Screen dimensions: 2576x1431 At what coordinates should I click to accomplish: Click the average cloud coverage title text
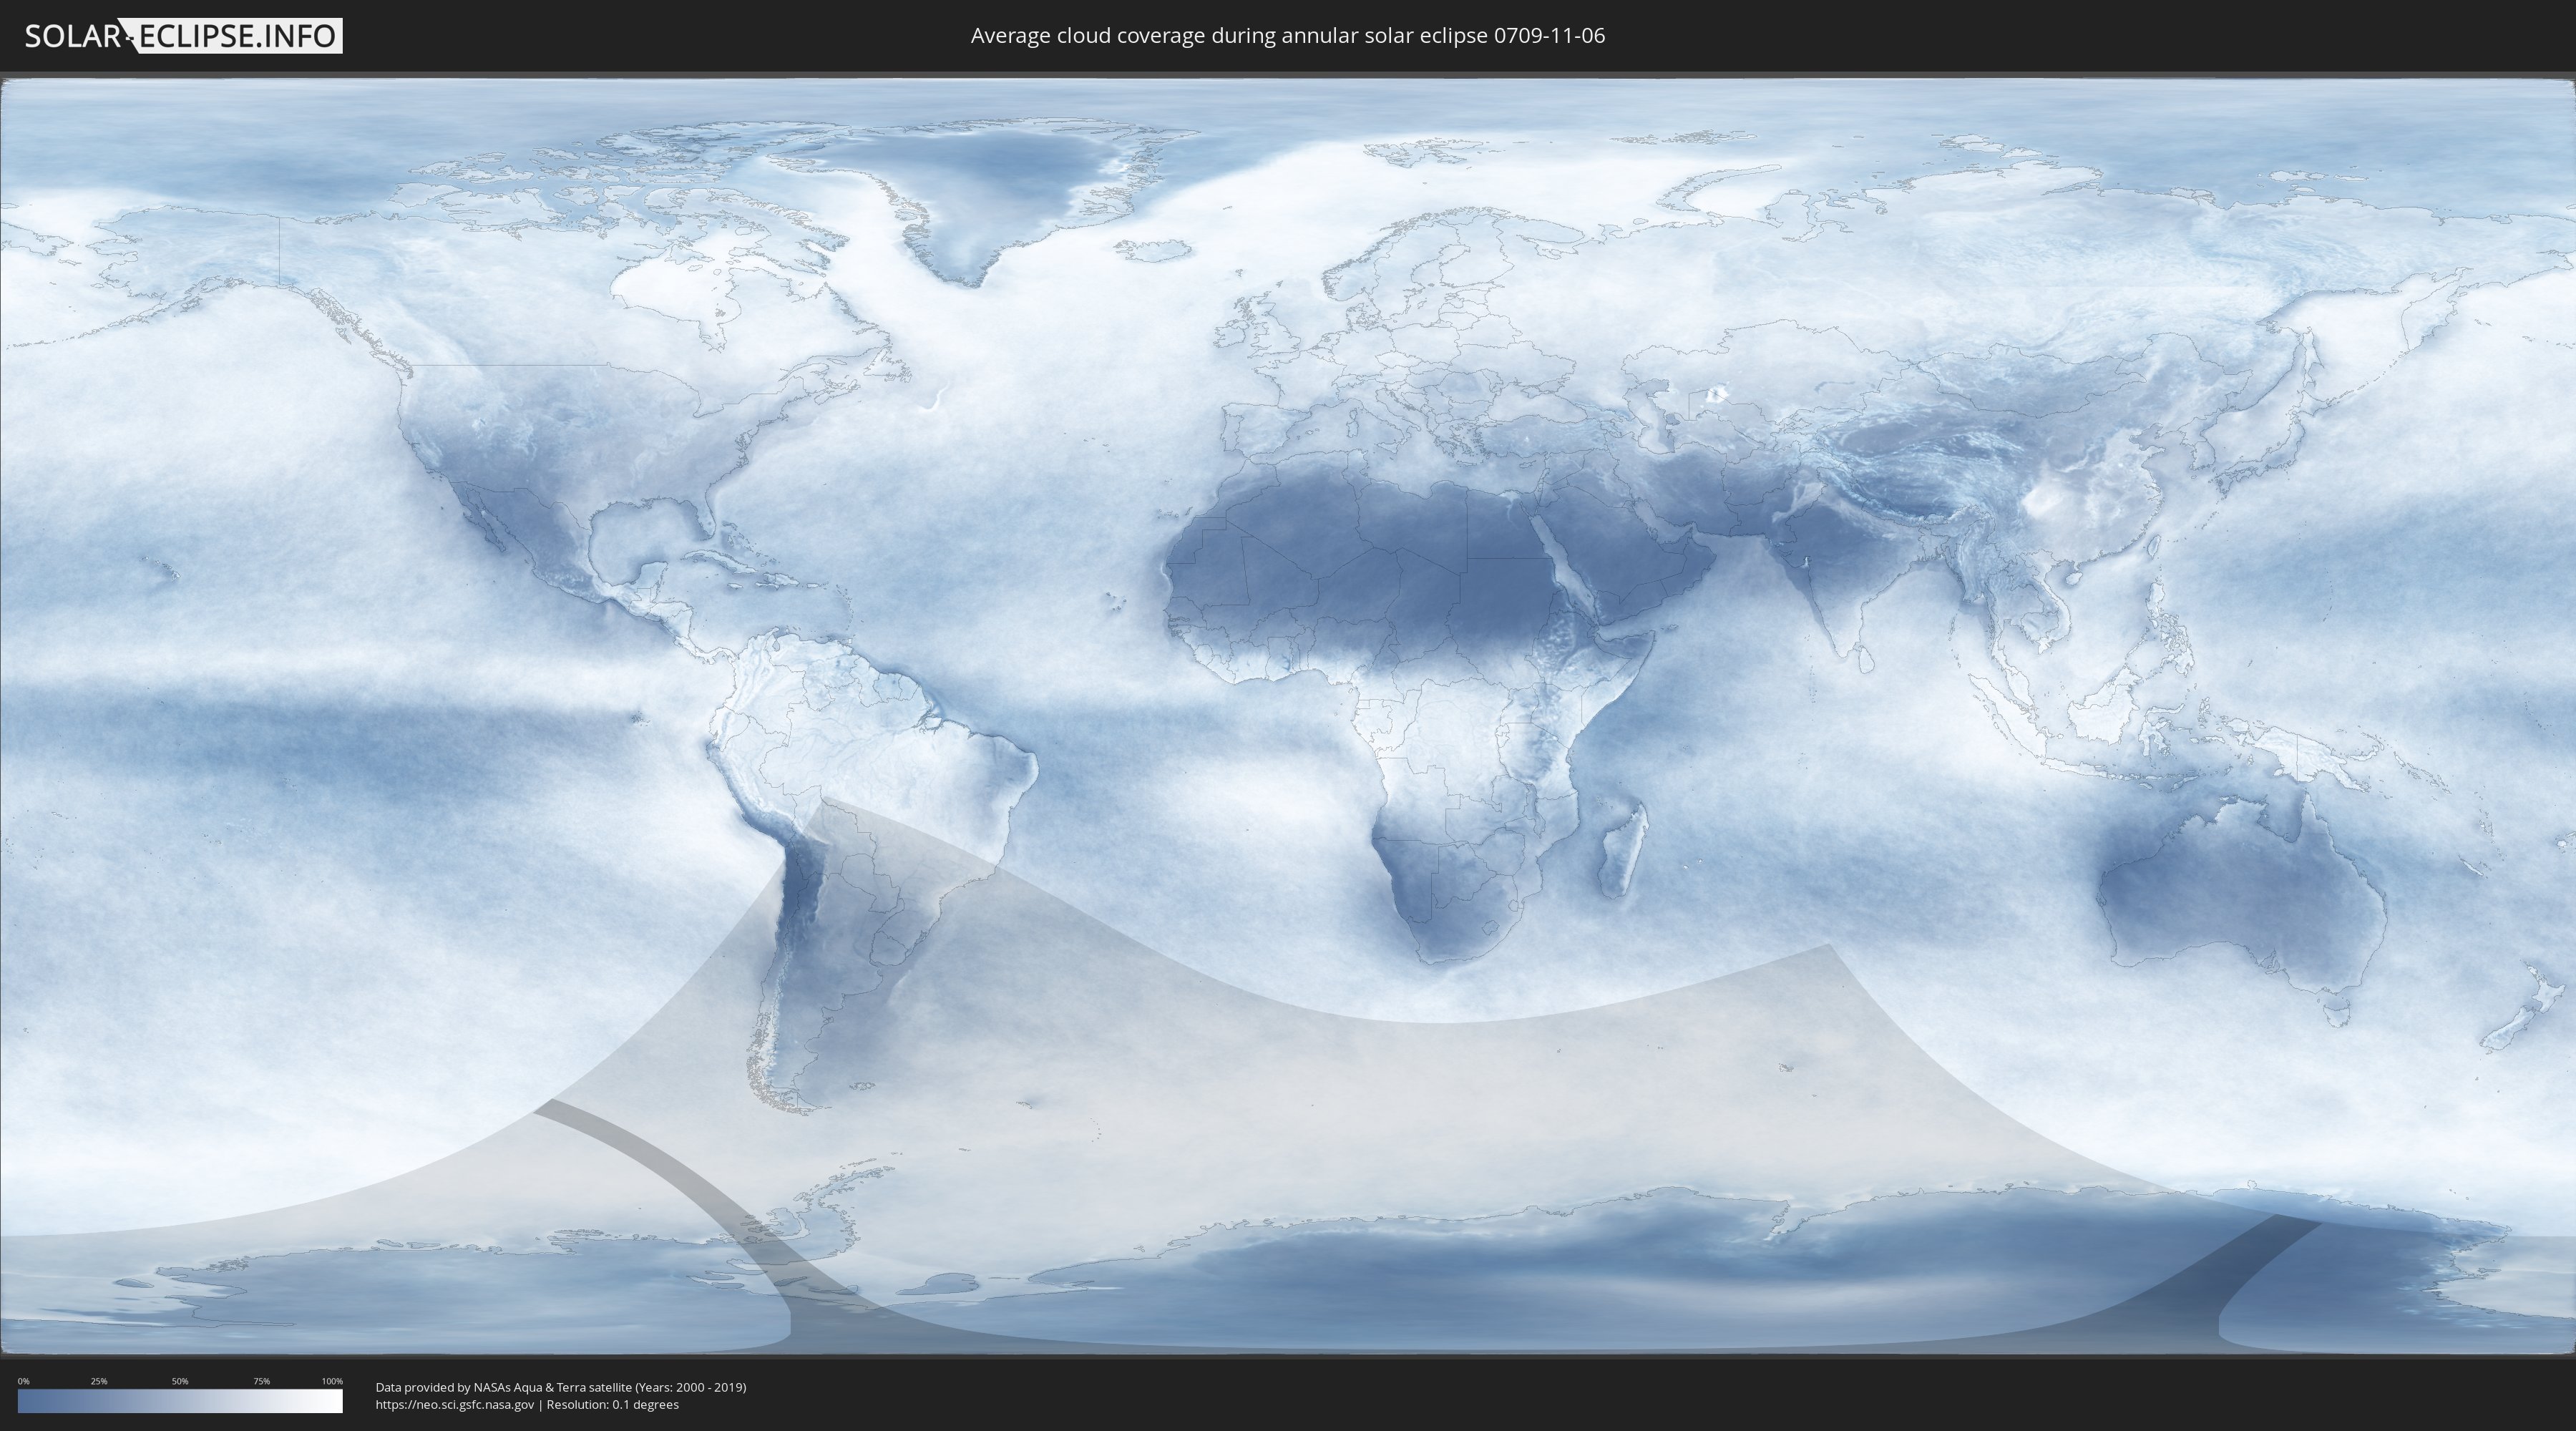[x=1288, y=36]
